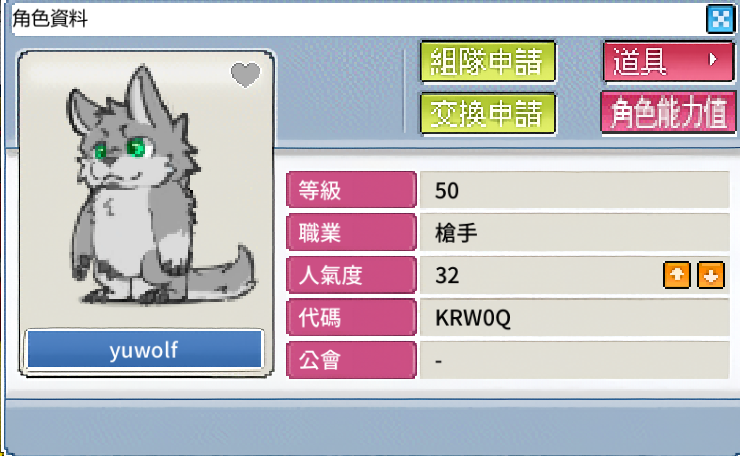Open the 角色能力值 character stats panel

point(668,113)
